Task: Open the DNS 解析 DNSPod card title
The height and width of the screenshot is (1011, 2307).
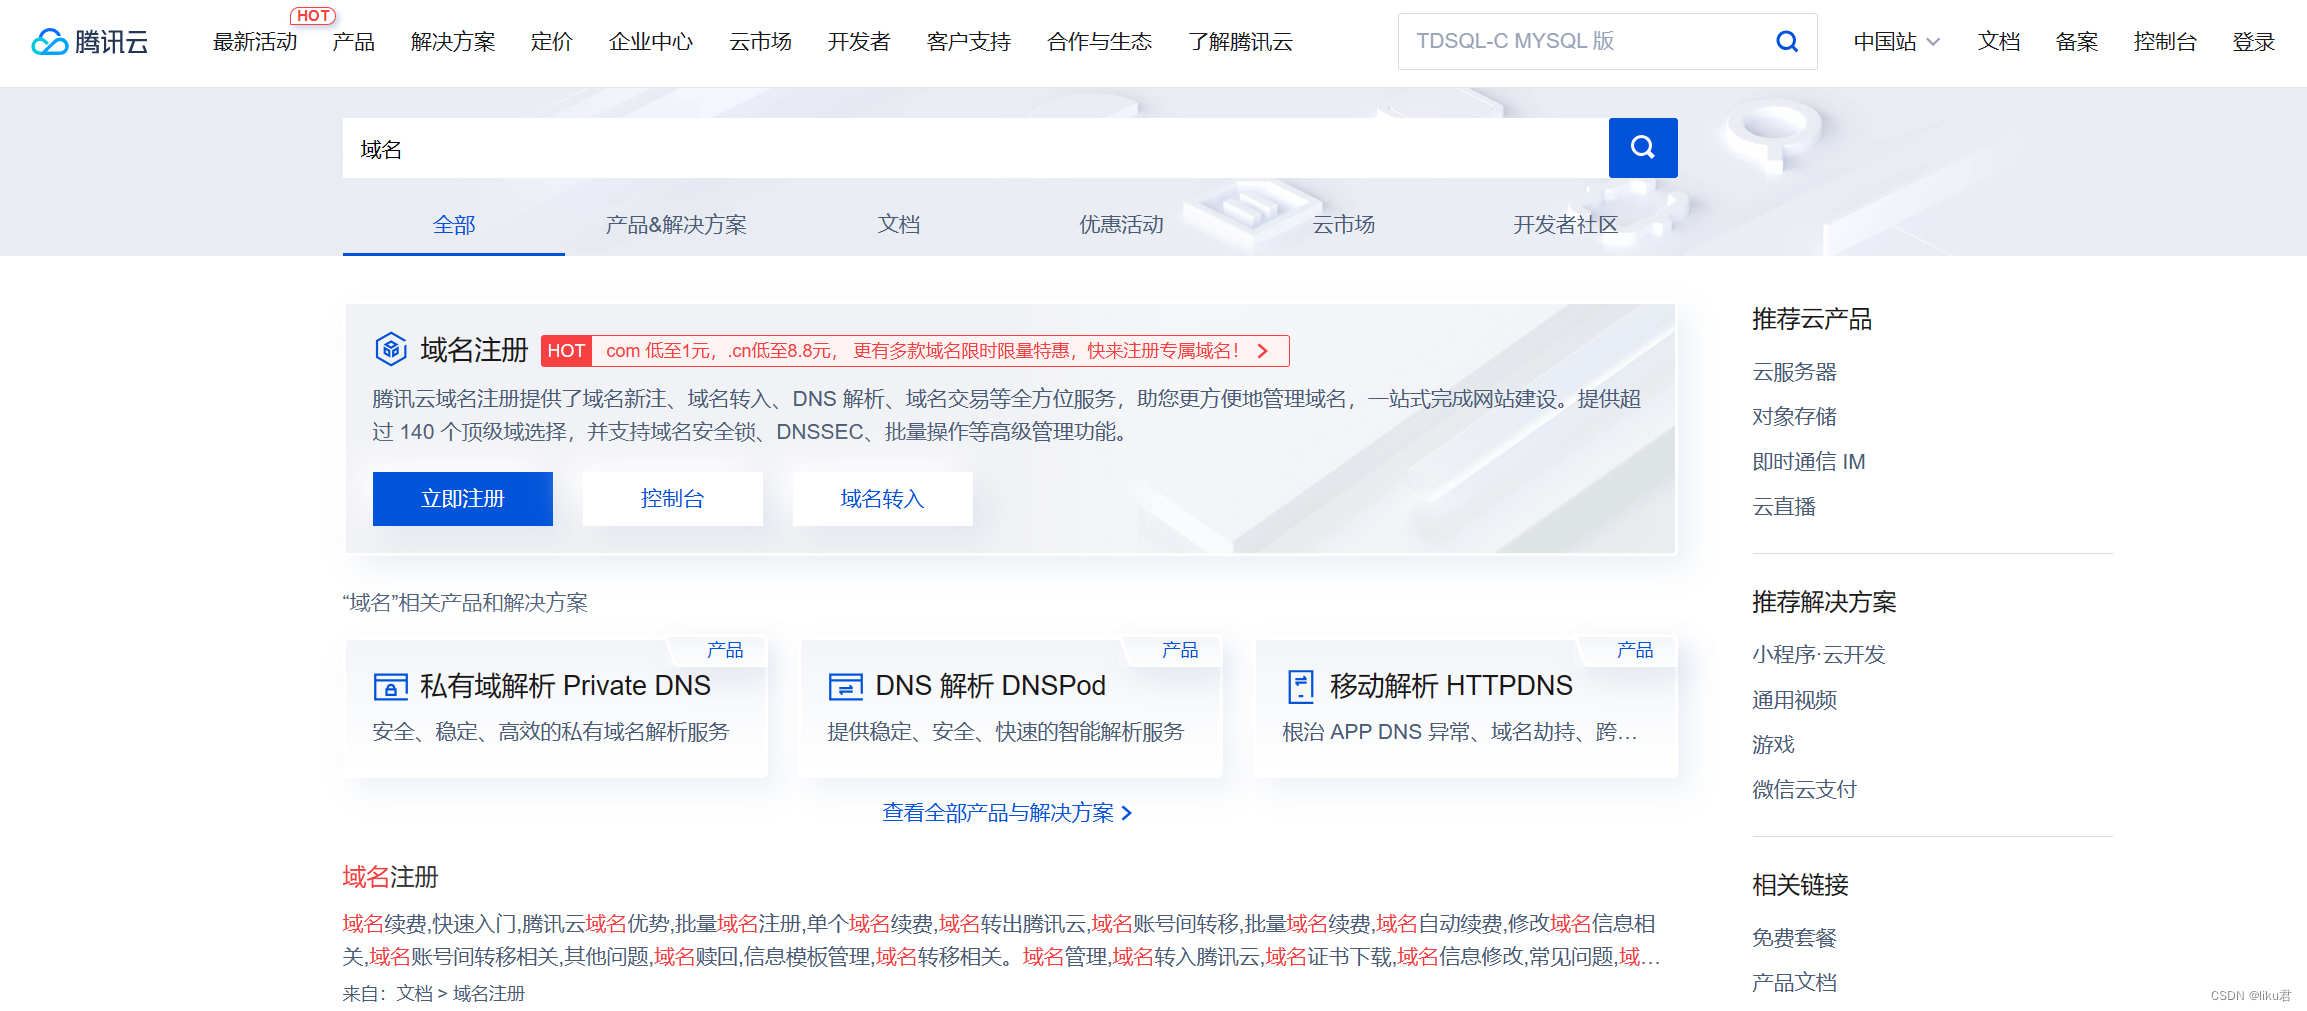Action: pyautogui.click(x=990, y=686)
